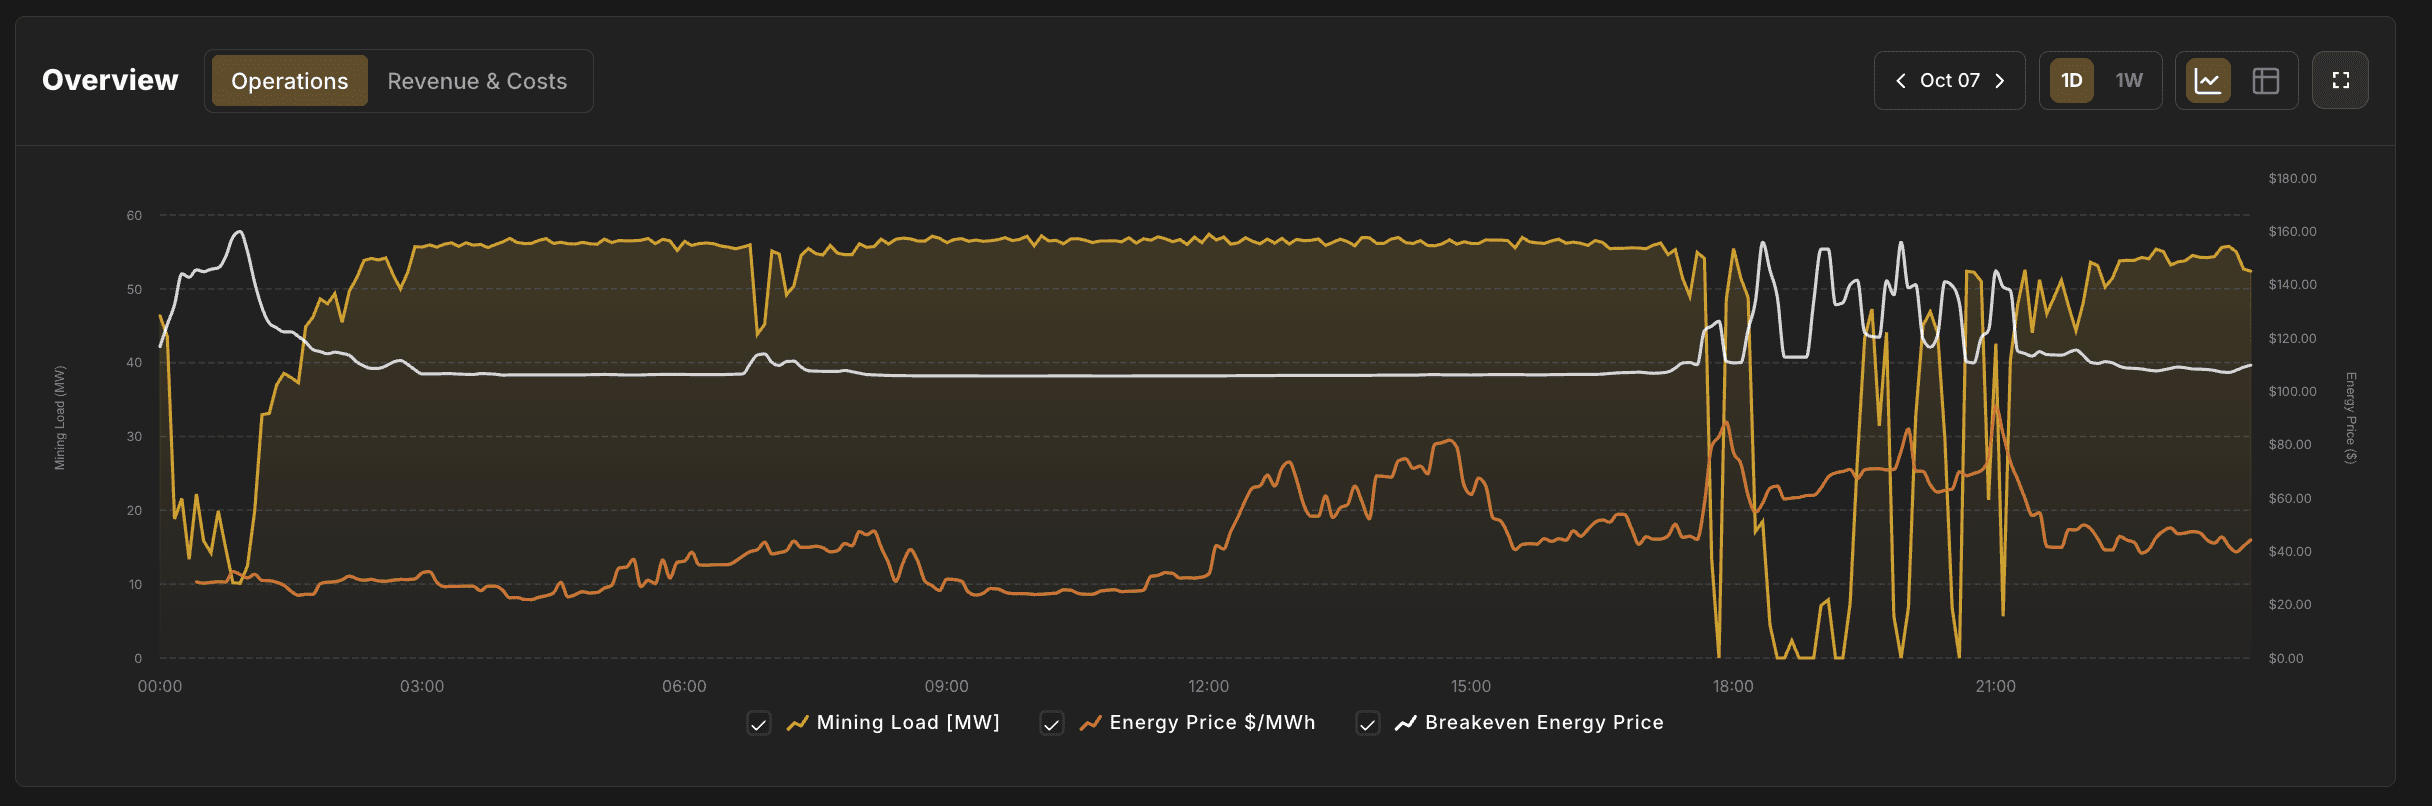2432x806 pixels.
Task: Toggle the Energy Price $/MWh checkbox
Action: [x=1051, y=723]
